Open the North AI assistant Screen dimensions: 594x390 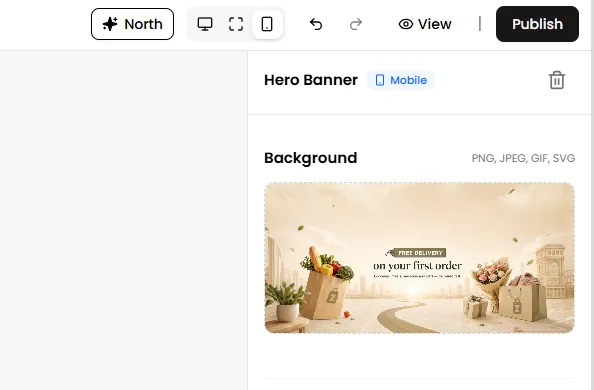(132, 24)
